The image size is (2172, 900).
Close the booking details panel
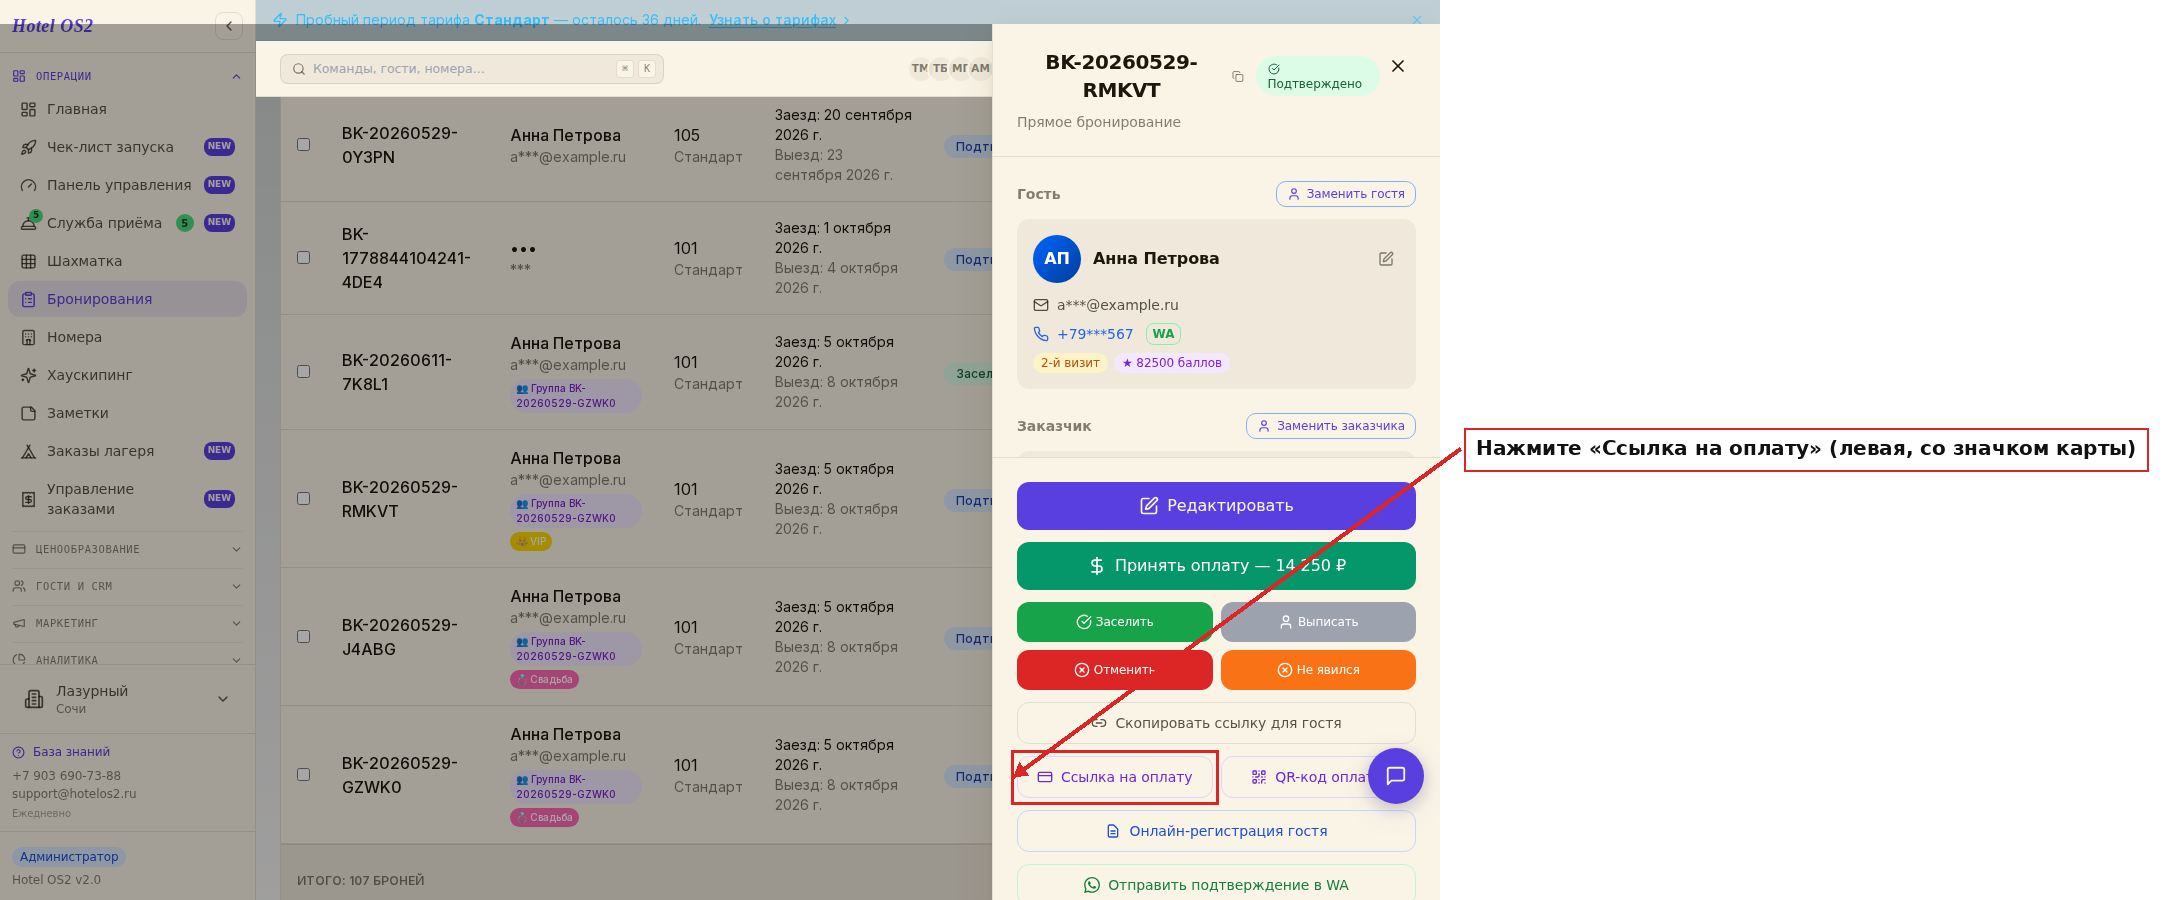click(1398, 66)
